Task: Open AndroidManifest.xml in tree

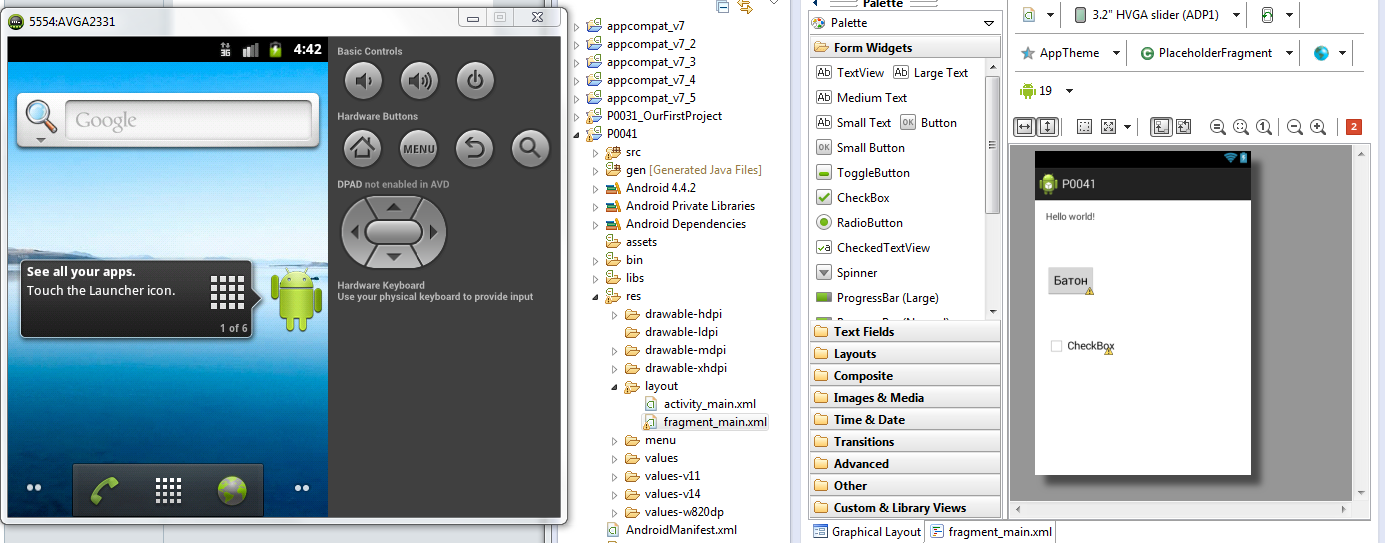Action: pyautogui.click(x=672, y=530)
